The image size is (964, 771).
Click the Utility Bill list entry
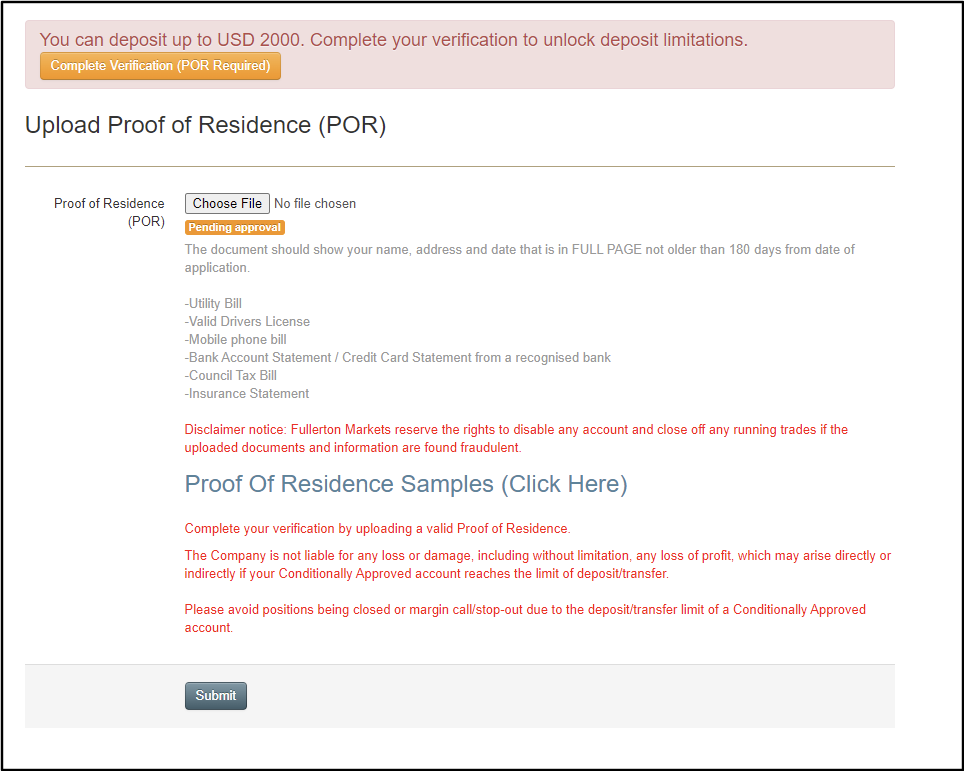[213, 304]
